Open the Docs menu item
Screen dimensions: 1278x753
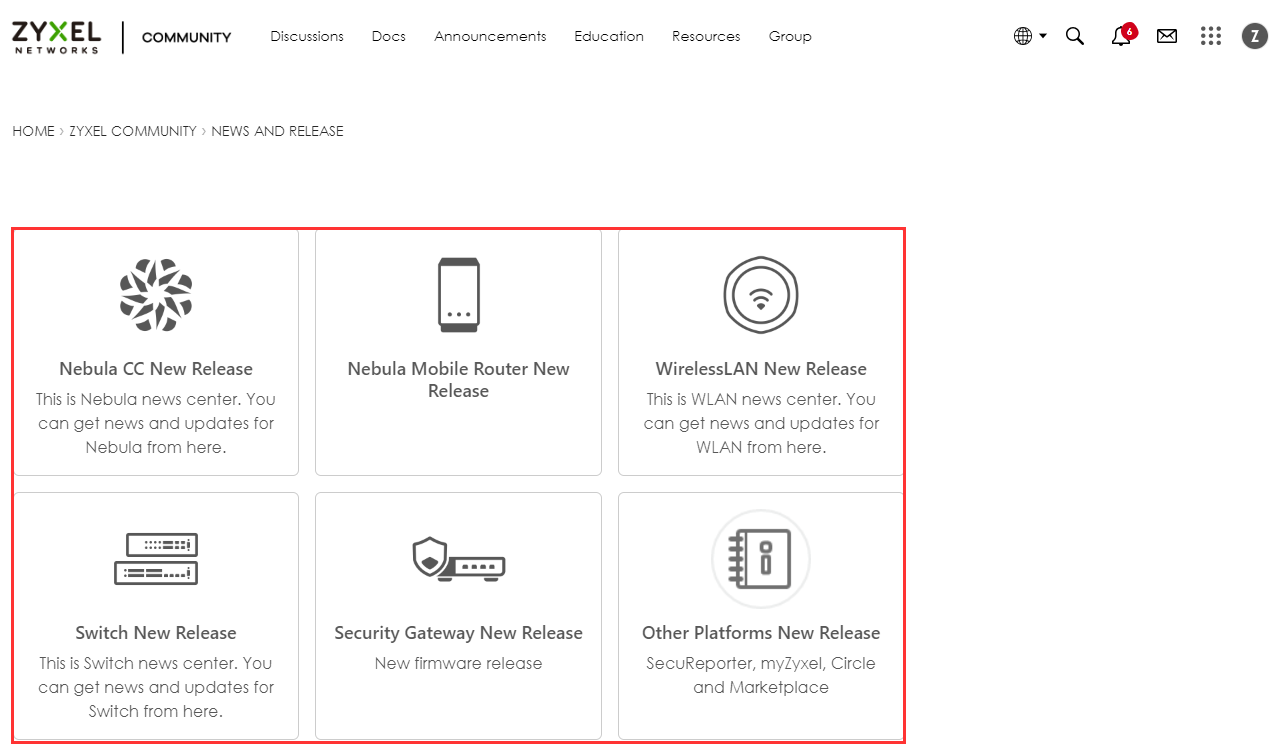click(x=389, y=36)
